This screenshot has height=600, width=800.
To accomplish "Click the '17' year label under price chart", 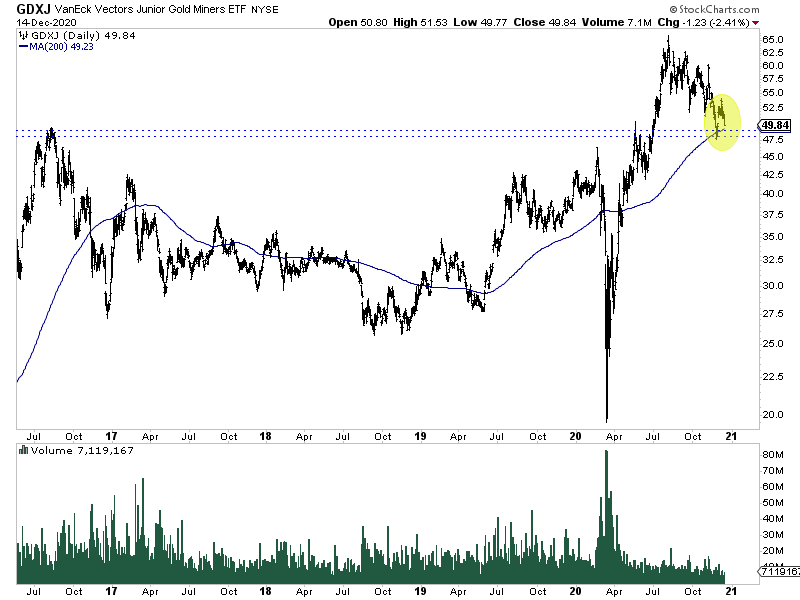I will click(111, 436).
